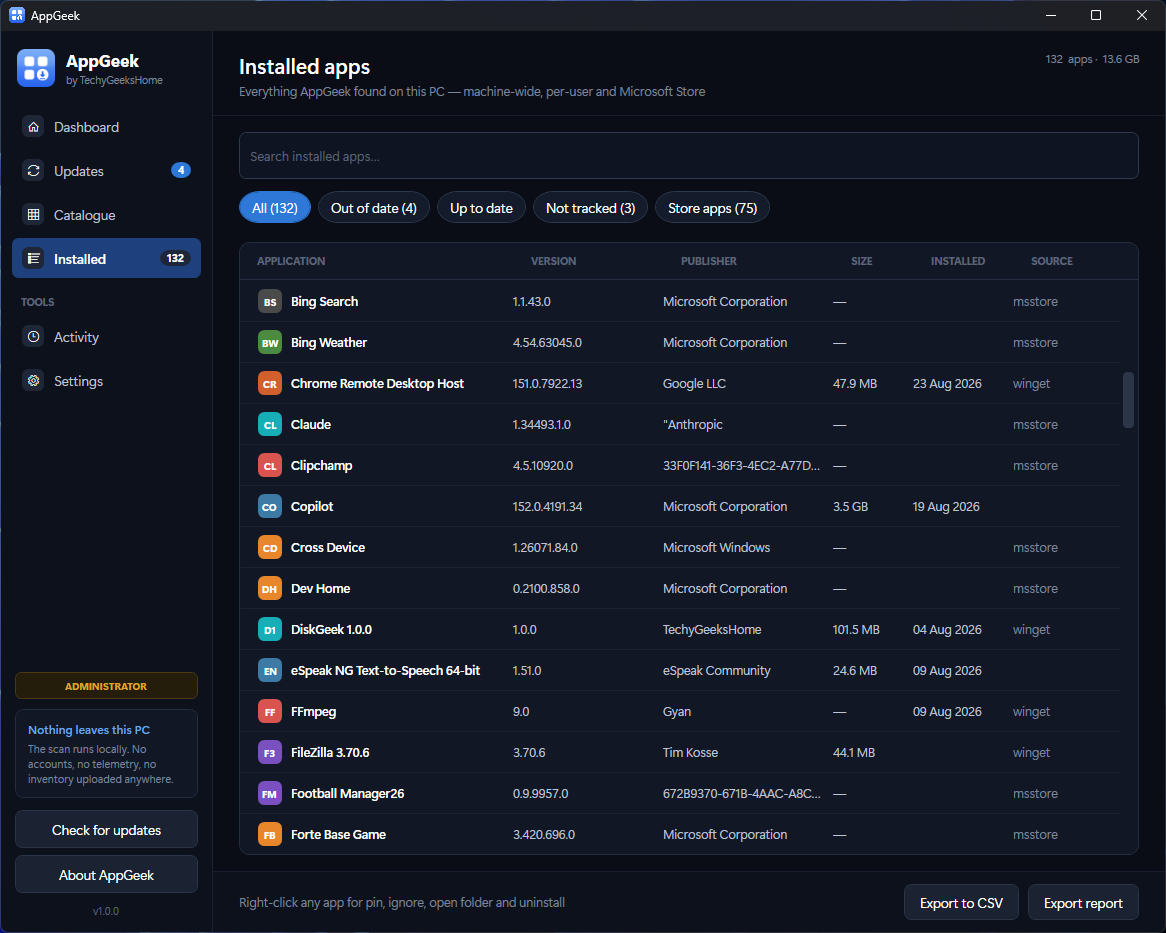Open Settings in the sidebar
The image size is (1166, 933).
(x=106, y=381)
